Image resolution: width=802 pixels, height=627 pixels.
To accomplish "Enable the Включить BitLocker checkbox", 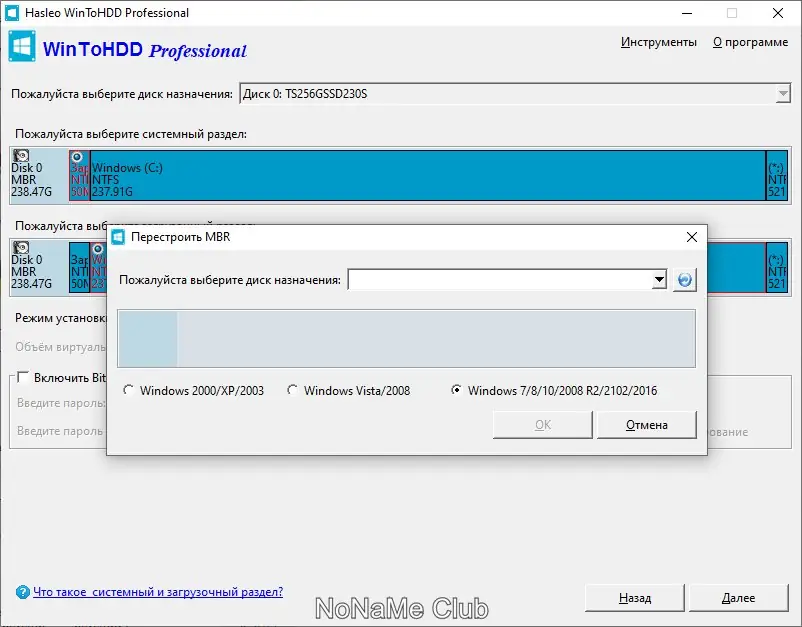I will pos(23,377).
